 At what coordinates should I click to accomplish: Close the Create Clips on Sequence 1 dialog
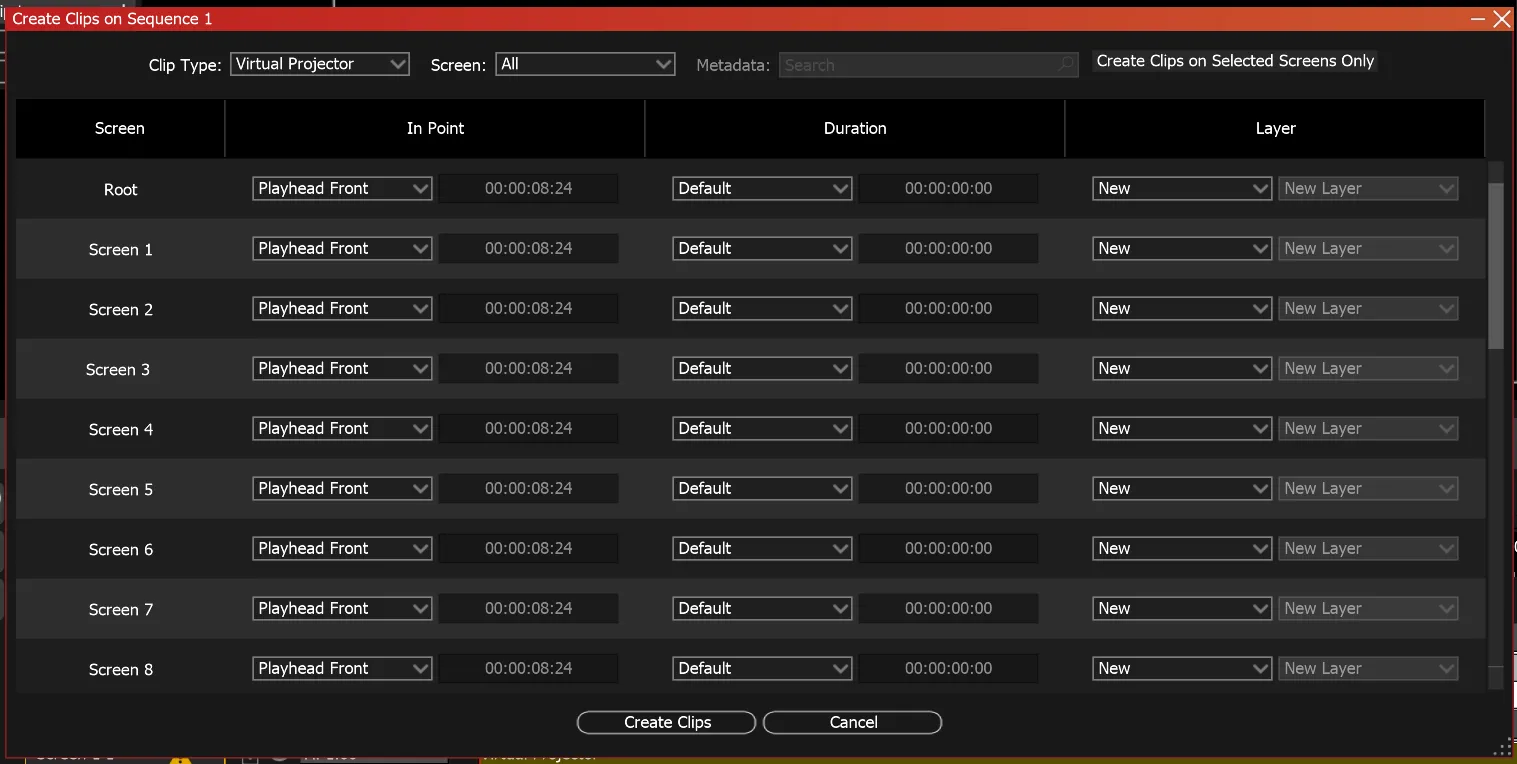pyautogui.click(x=1501, y=19)
